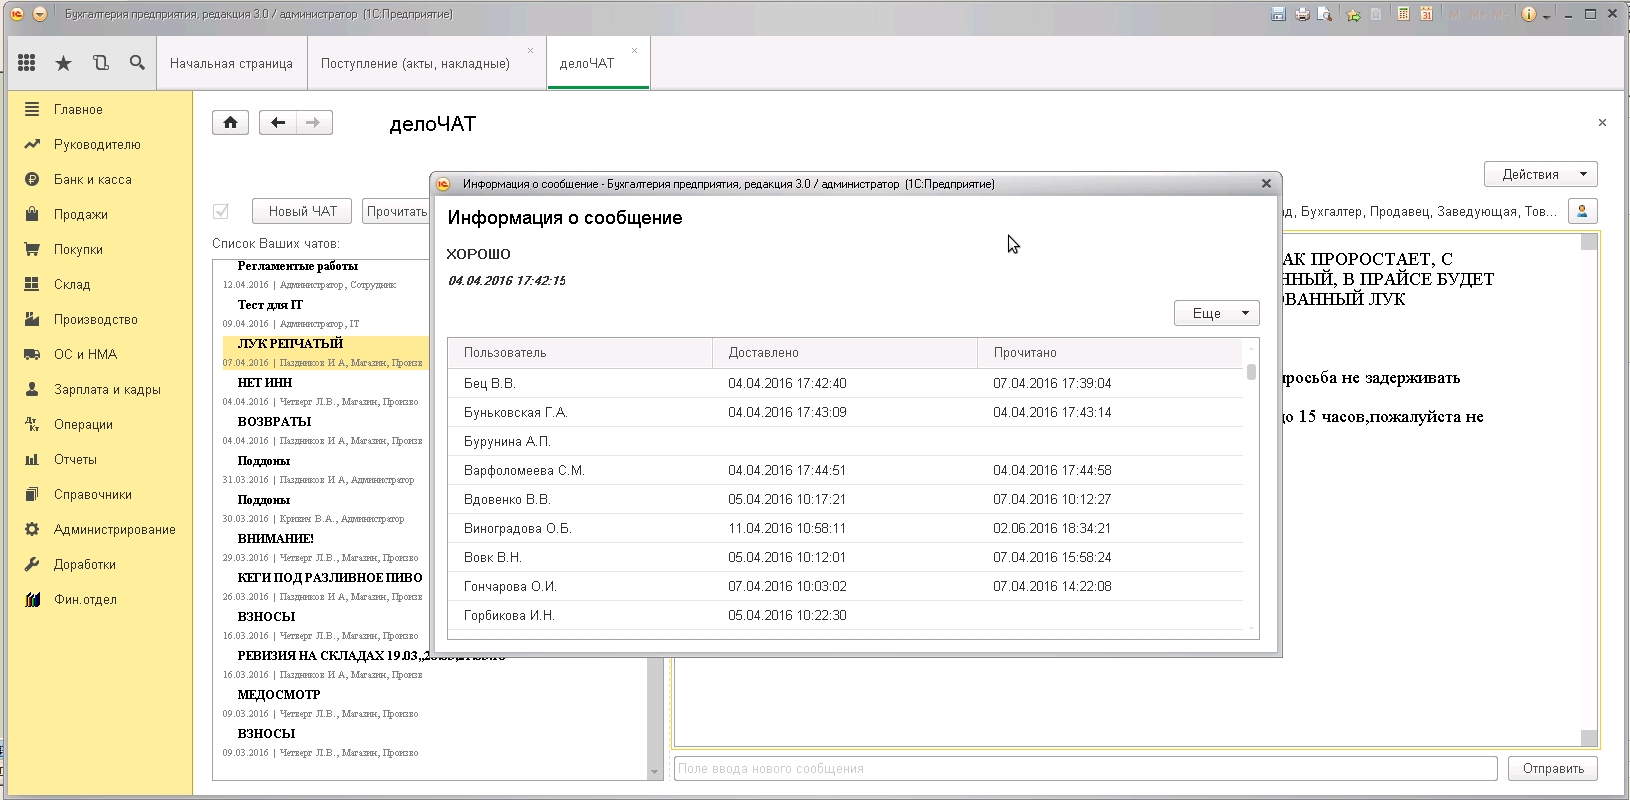This screenshot has width=1630, height=800.
Task: Open Продажи section in sidebar
Action: [81, 214]
